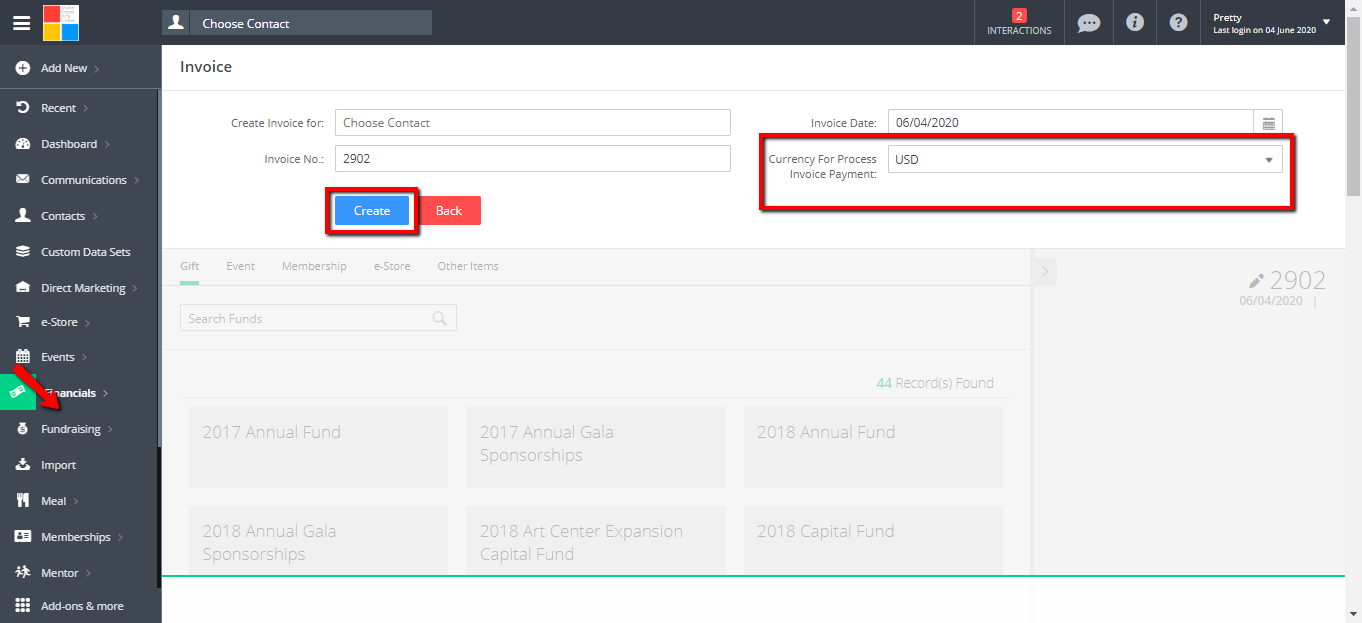Click the Invoice No. field
This screenshot has height=623, width=1362.
click(533, 159)
